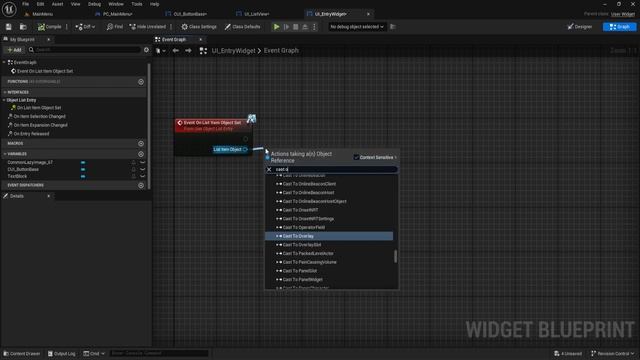Open the Help menu

point(154,4)
